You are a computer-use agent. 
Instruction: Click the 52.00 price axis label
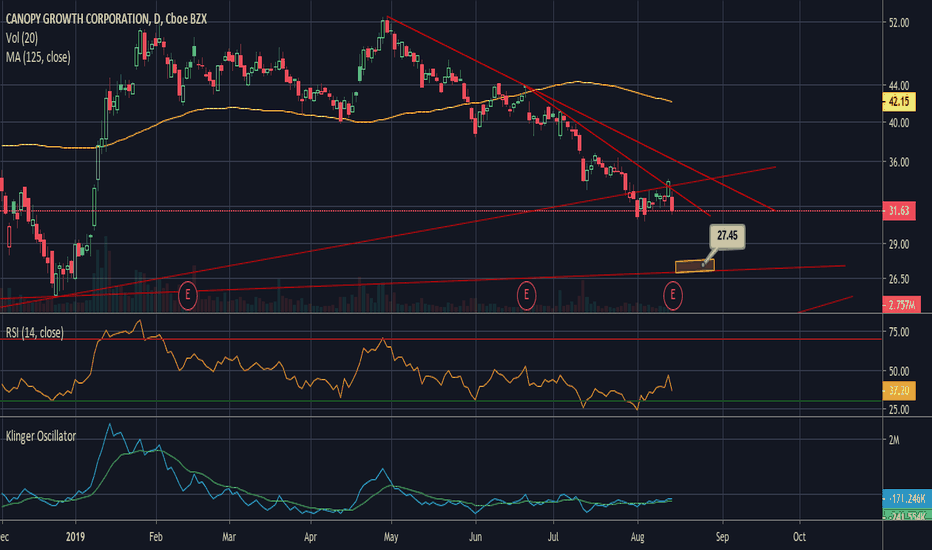[x=899, y=23]
